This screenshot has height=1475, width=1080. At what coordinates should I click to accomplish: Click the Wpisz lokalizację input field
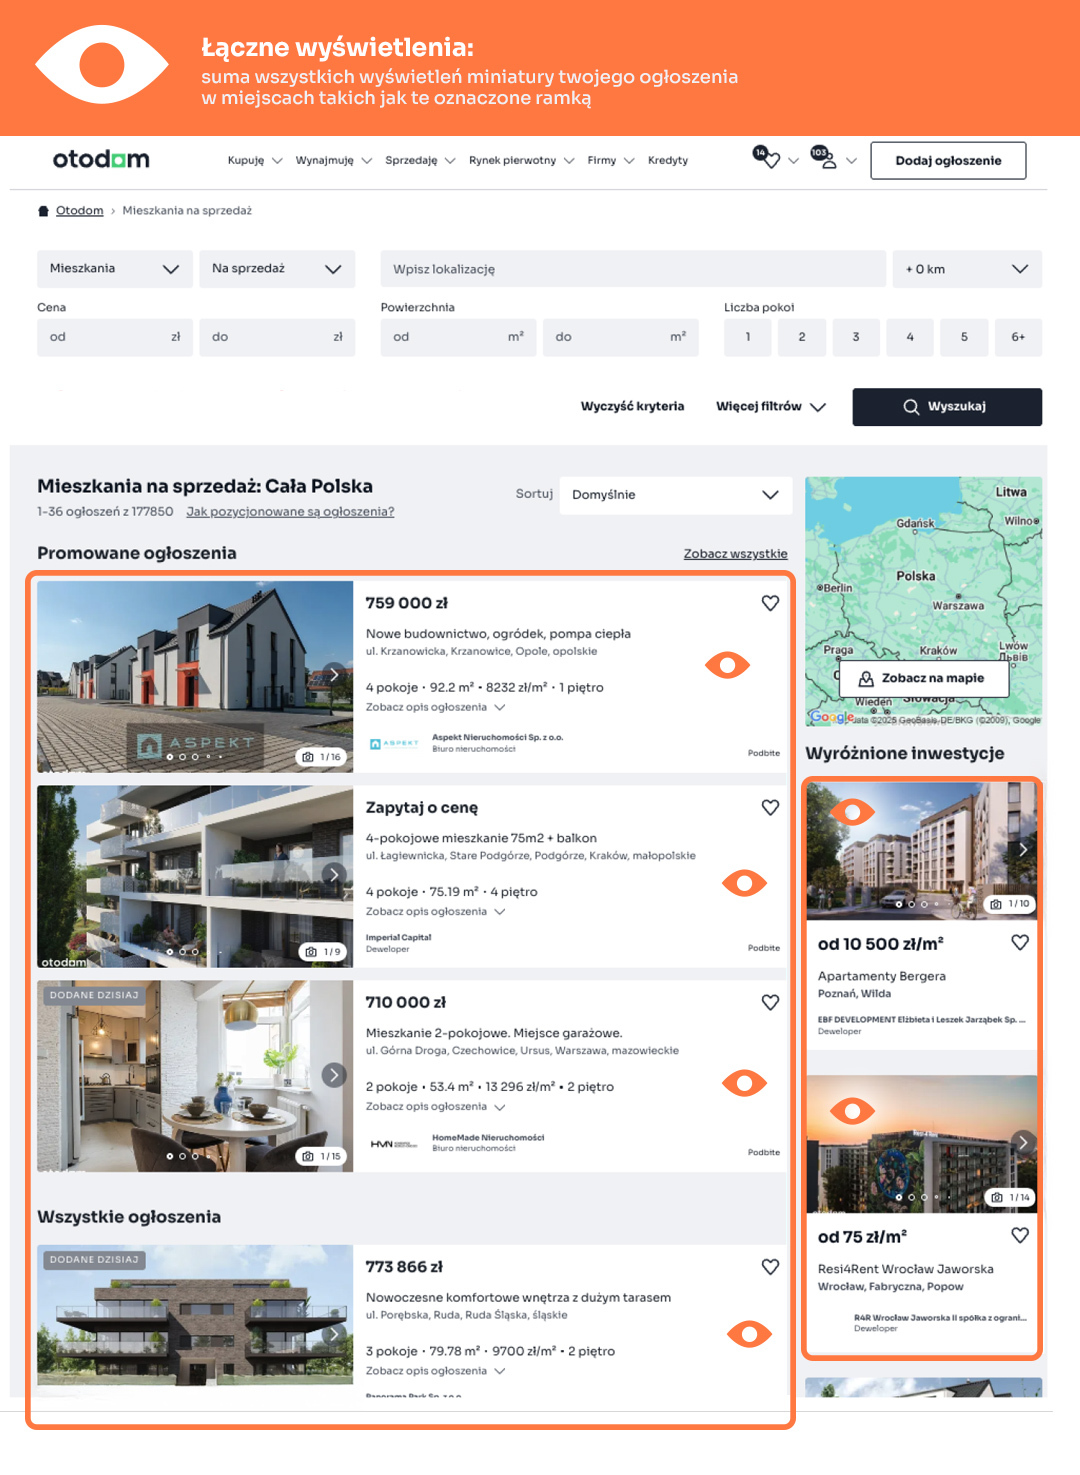632,269
